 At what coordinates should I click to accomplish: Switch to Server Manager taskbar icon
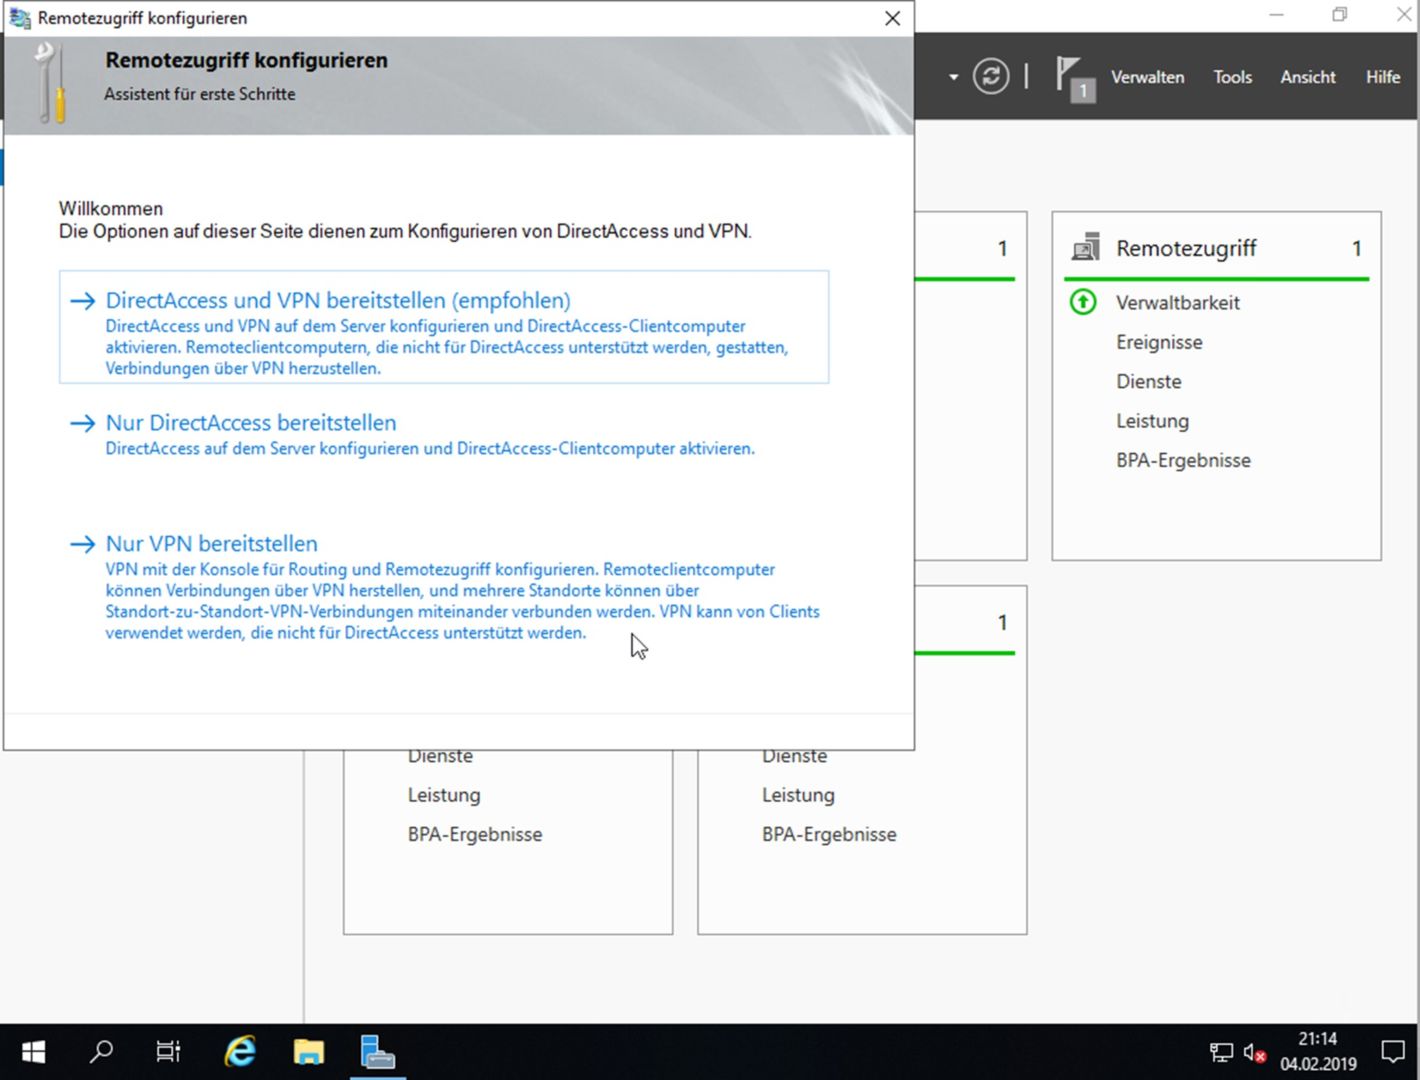[x=378, y=1052]
